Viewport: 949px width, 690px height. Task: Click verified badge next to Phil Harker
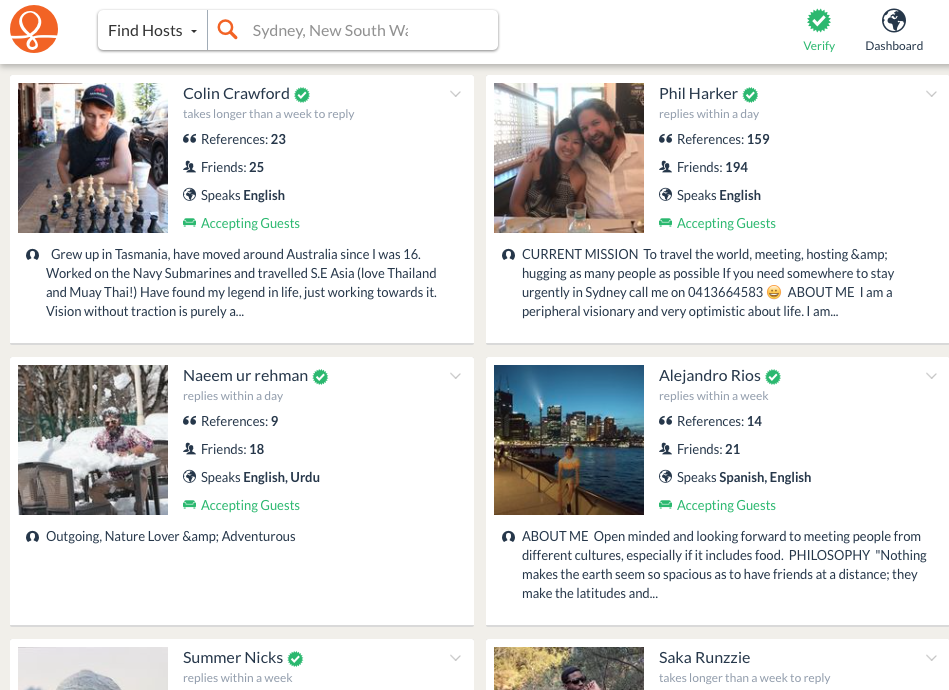750,94
